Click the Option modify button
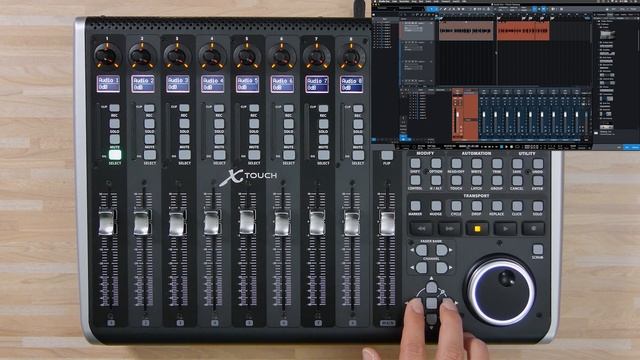640x360 pixels. click(x=436, y=163)
